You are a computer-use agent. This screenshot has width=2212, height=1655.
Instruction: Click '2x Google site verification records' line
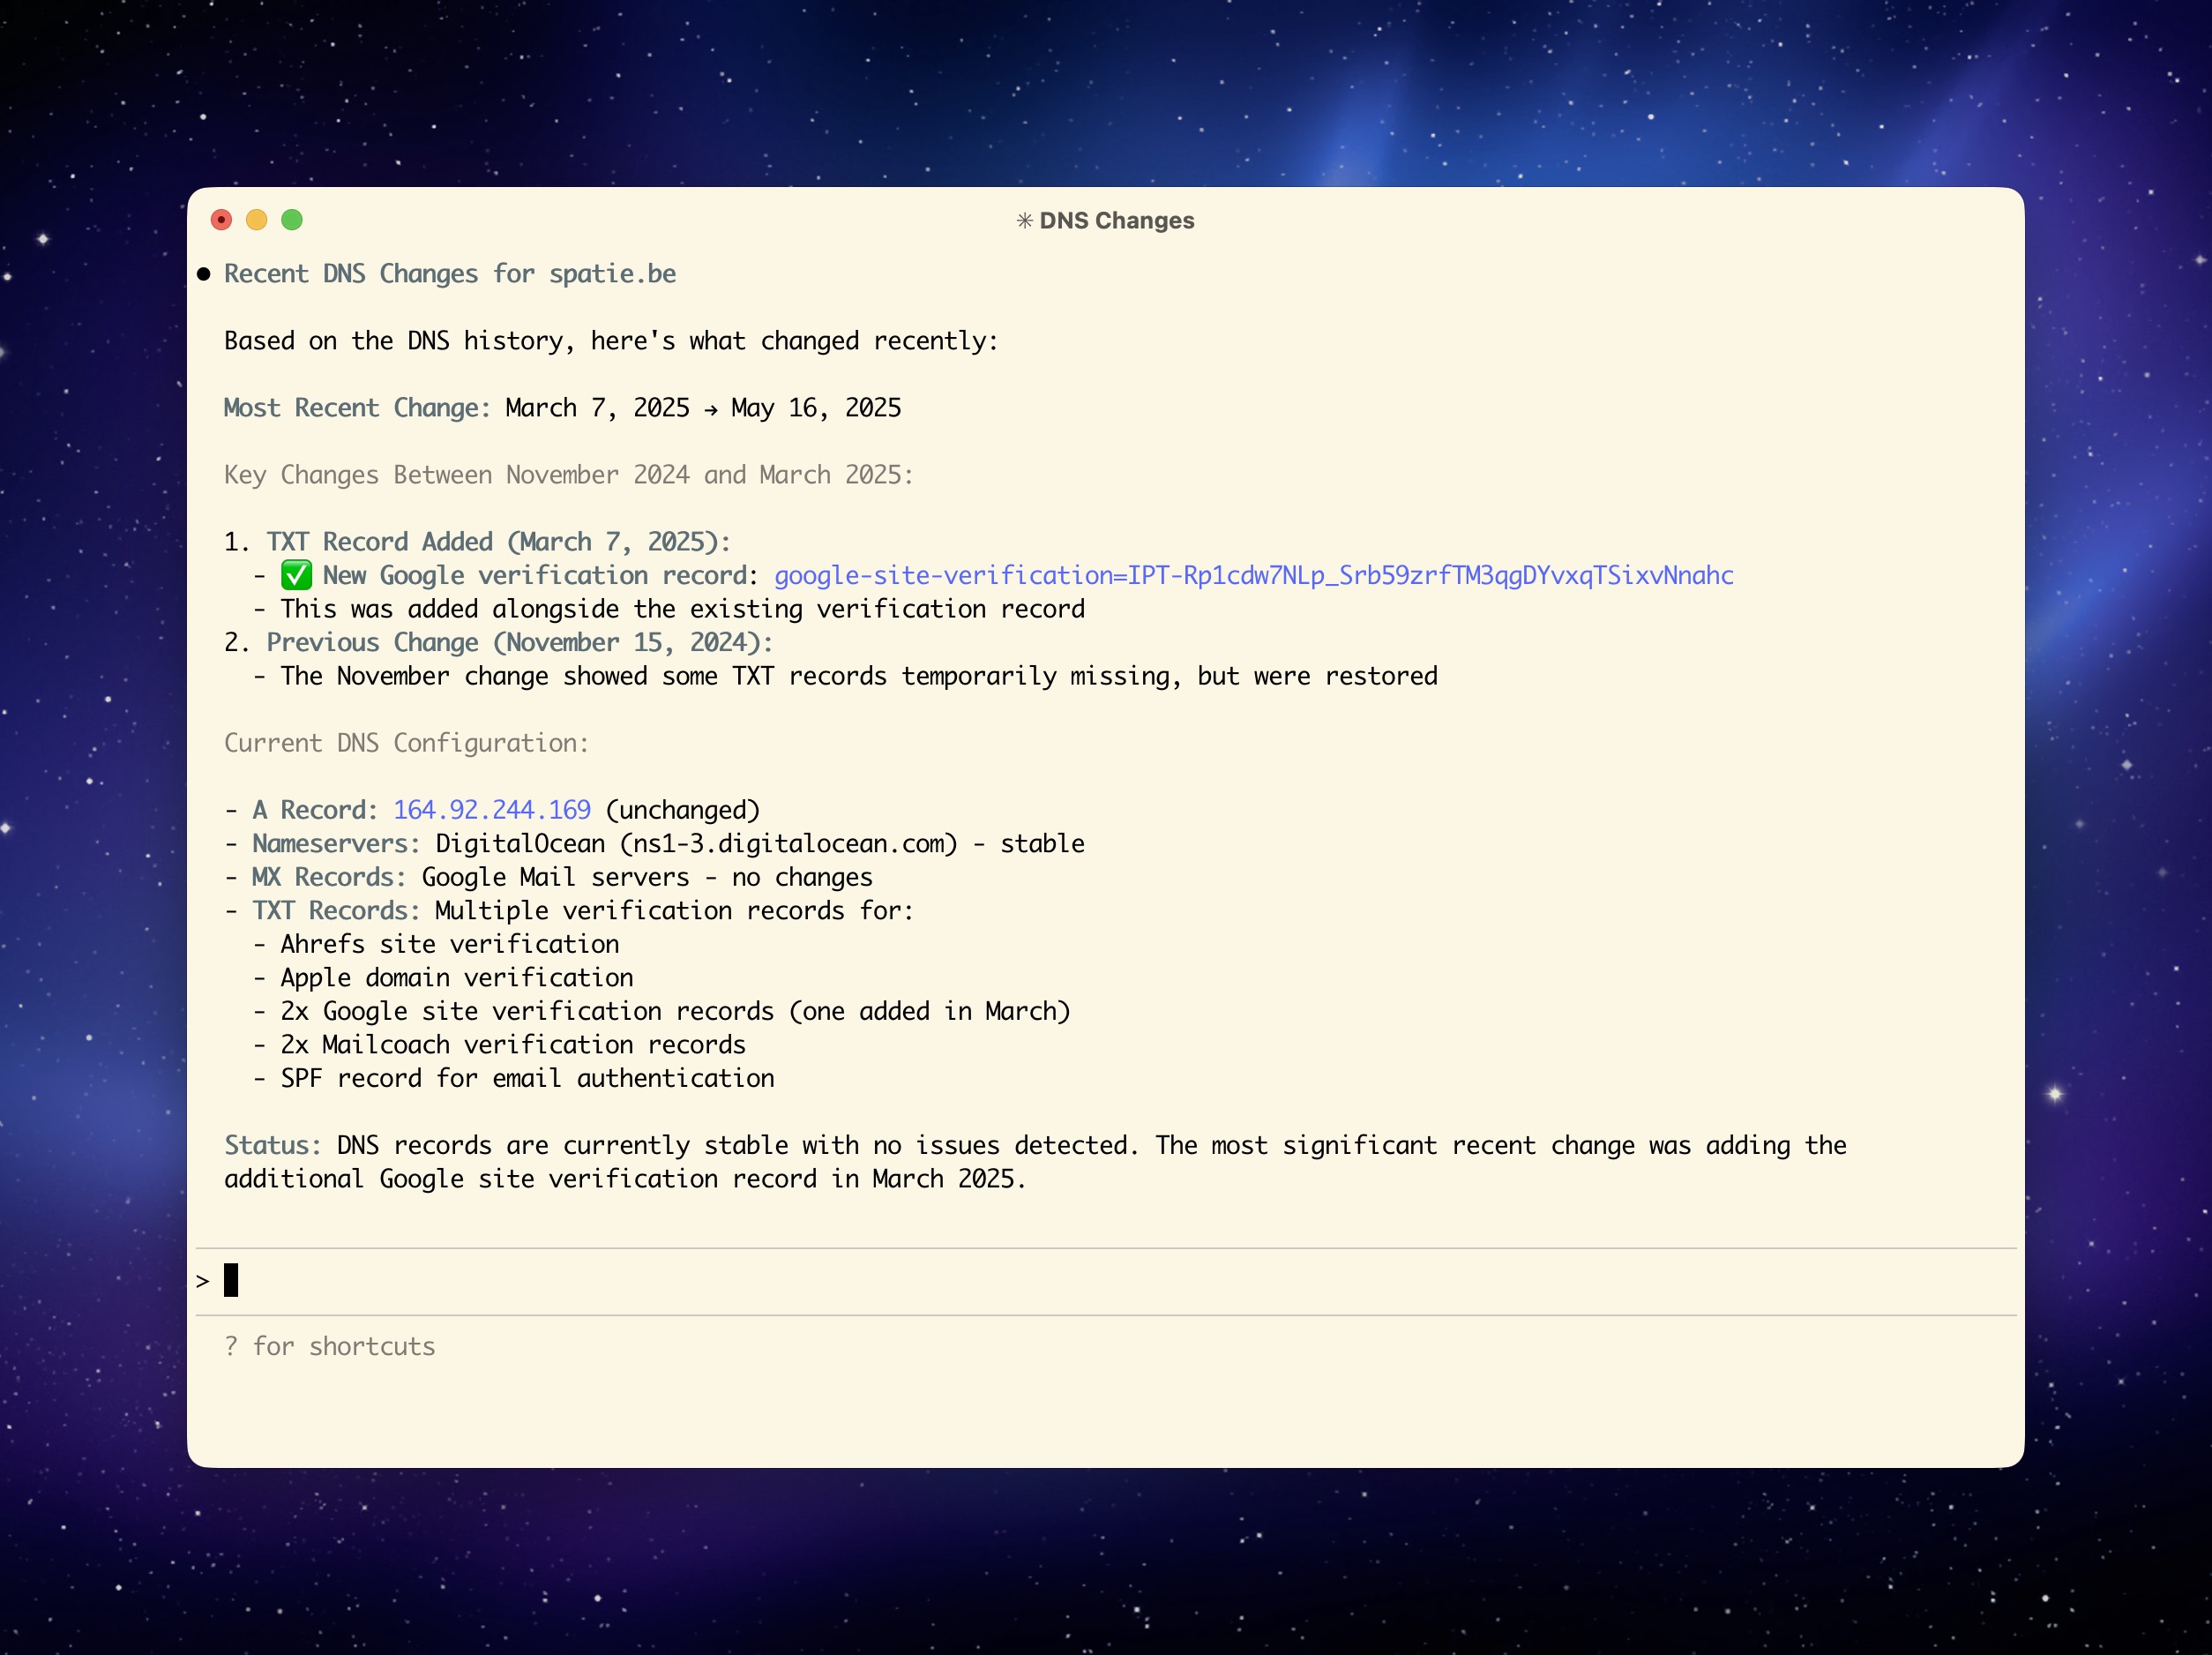tap(675, 1011)
